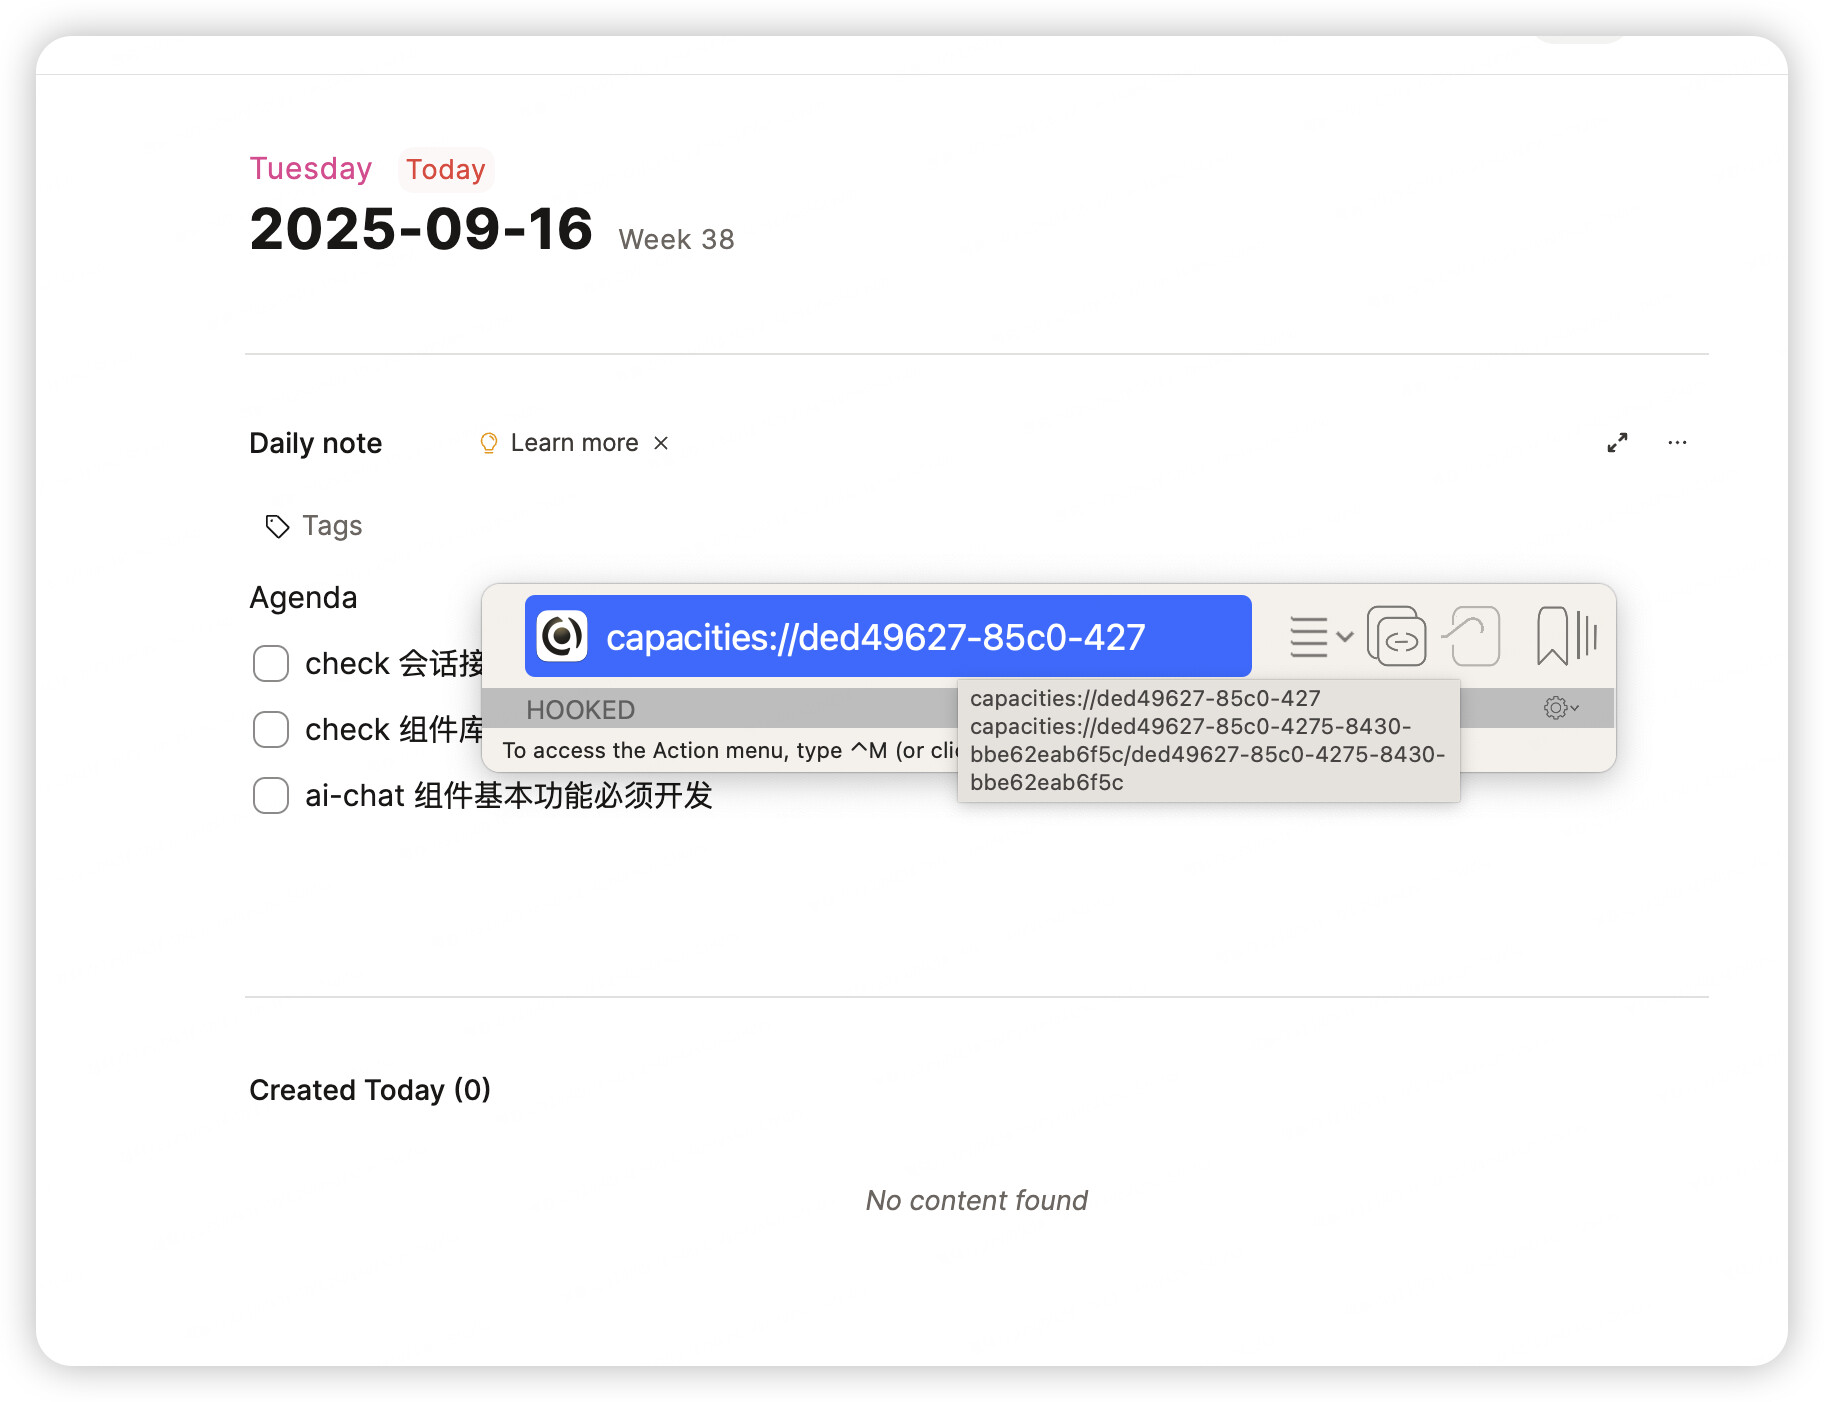Click the Today badge

(446, 169)
